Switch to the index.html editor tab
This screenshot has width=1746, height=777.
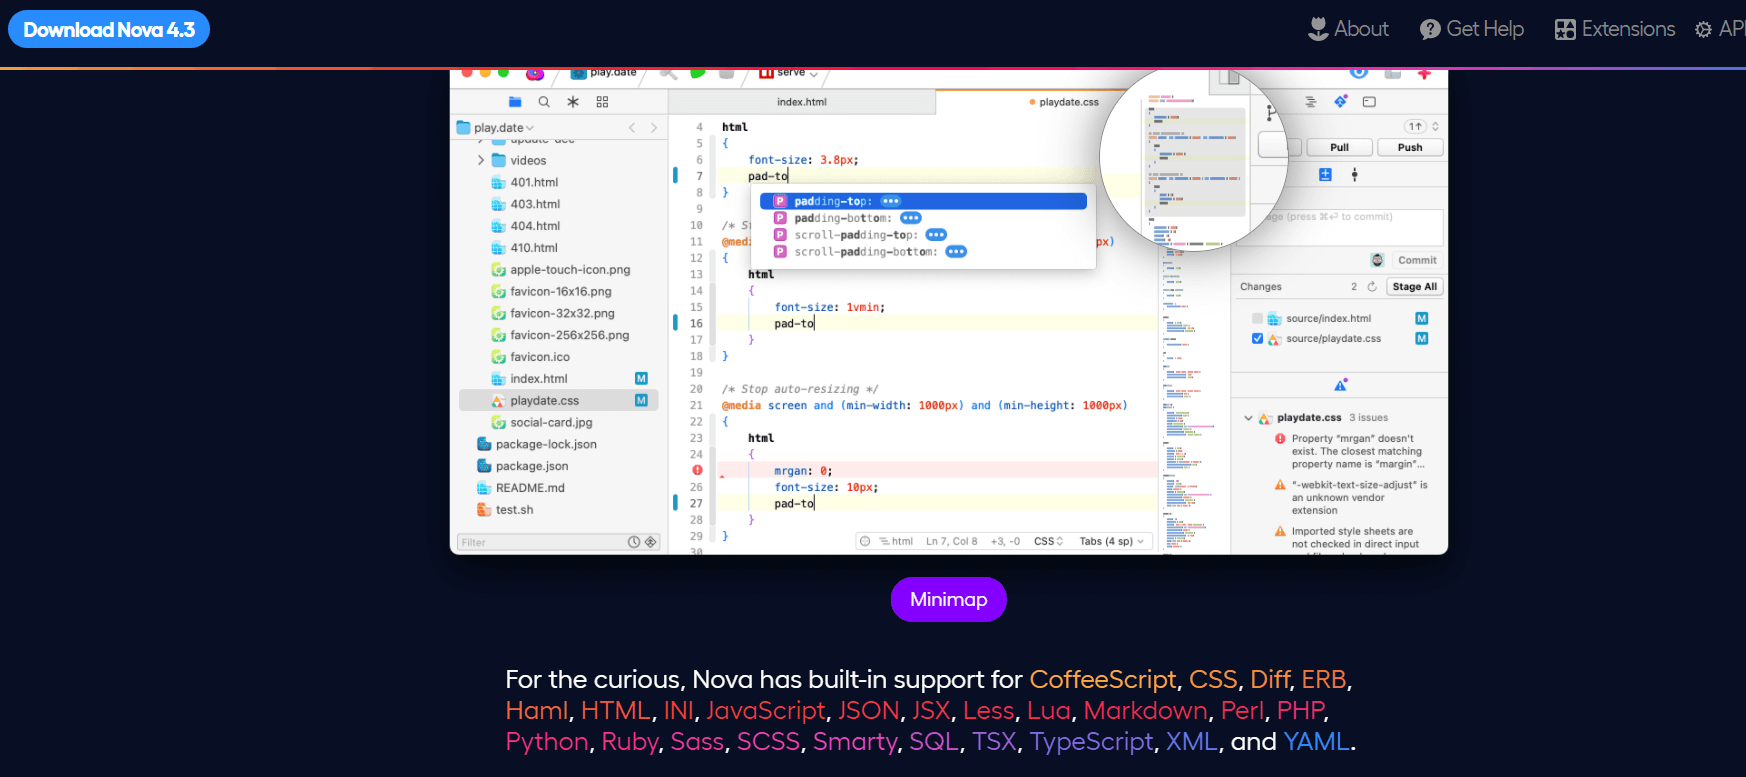pyautogui.click(x=802, y=102)
